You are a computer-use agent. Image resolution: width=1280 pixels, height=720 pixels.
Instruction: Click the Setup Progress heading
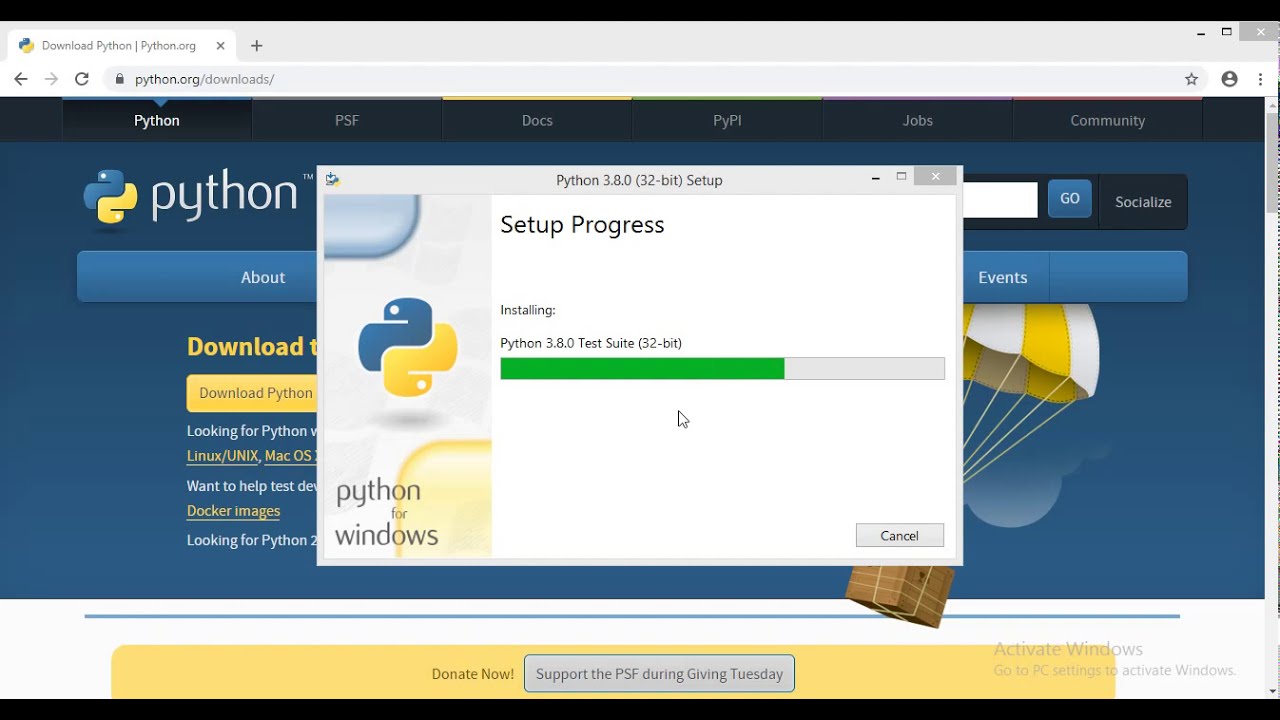pos(582,224)
